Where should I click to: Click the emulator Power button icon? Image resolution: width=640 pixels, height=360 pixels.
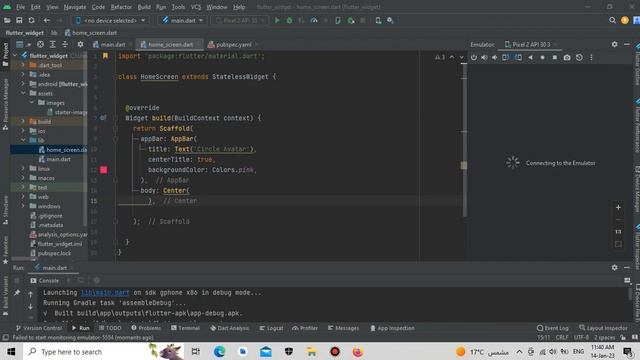(x=473, y=58)
